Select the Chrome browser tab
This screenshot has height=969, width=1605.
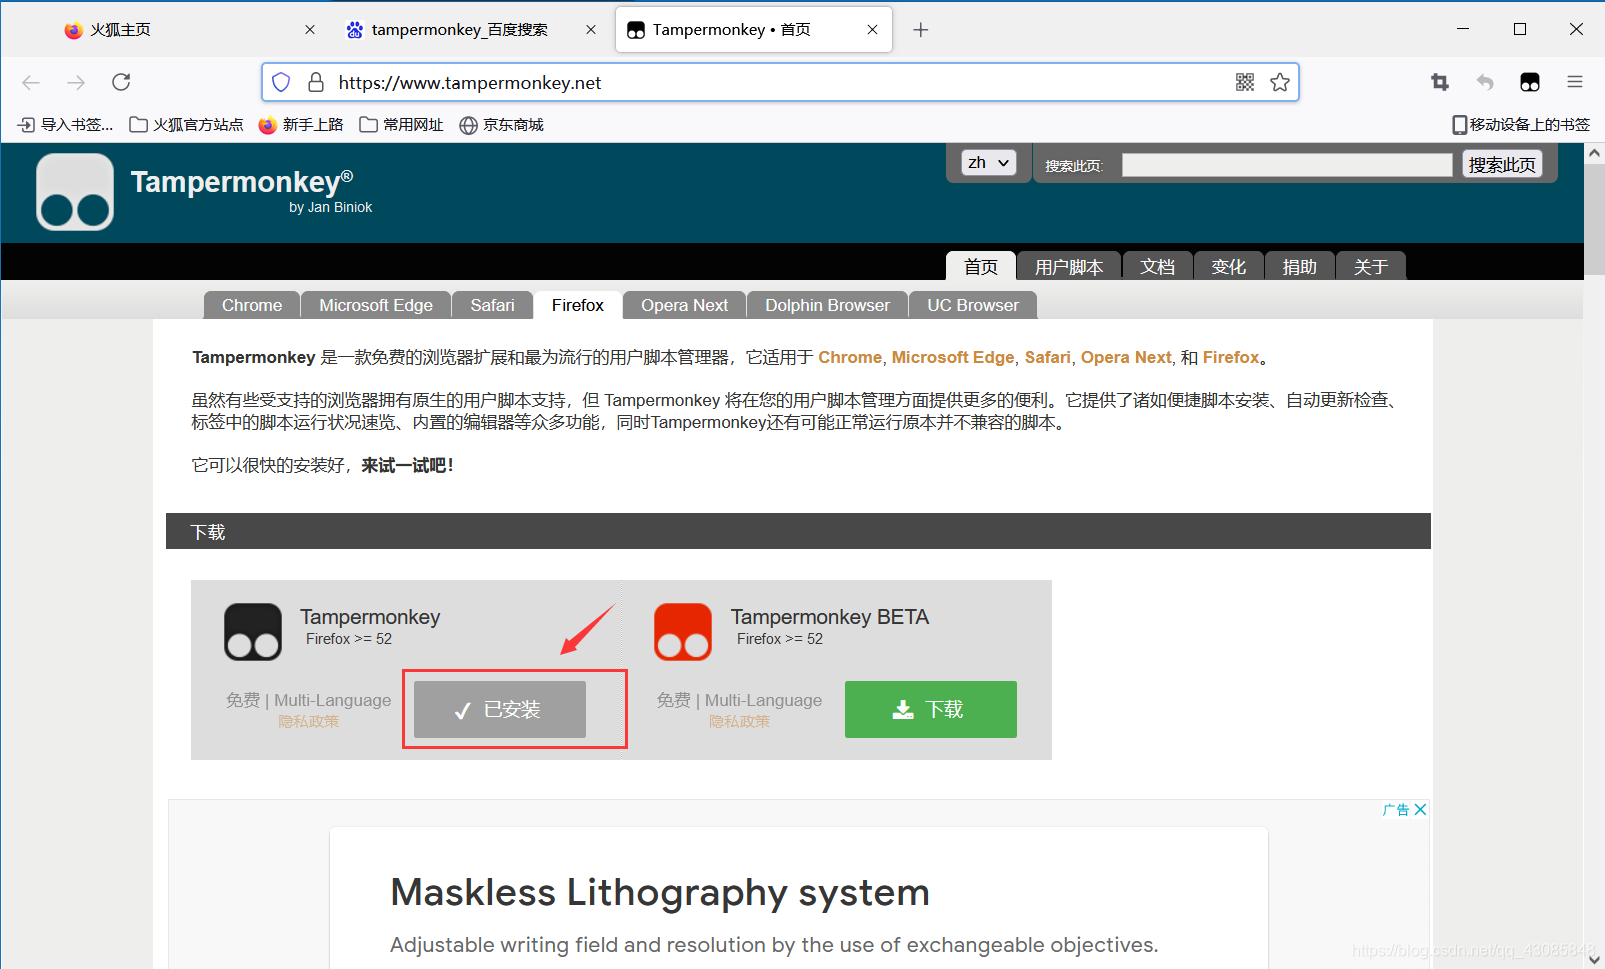click(x=252, y=305)
